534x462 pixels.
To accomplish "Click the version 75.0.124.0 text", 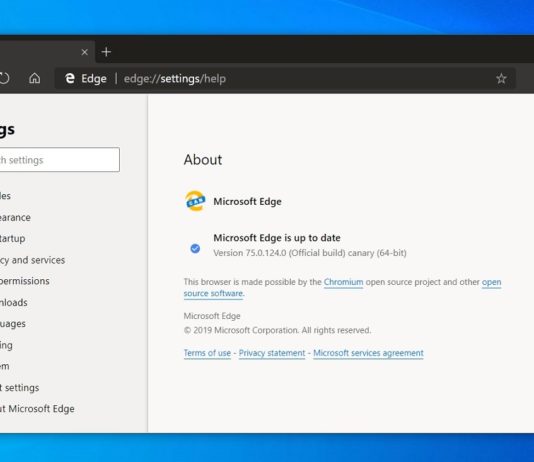I will pyautogui.click(x=310, y=253).
